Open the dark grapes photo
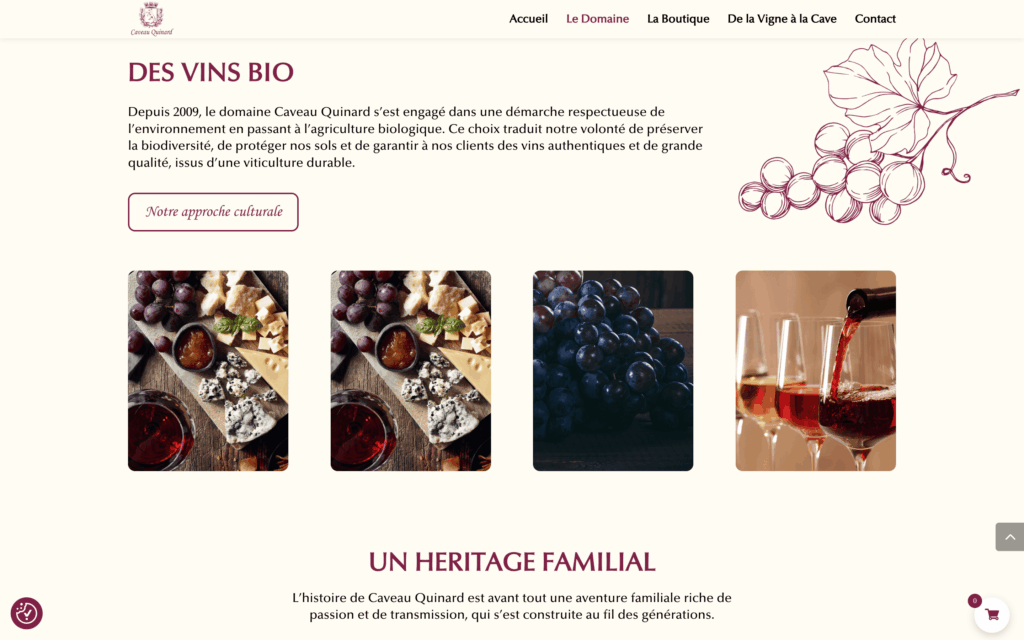1024x640 pixels. [x=613, y=371]
